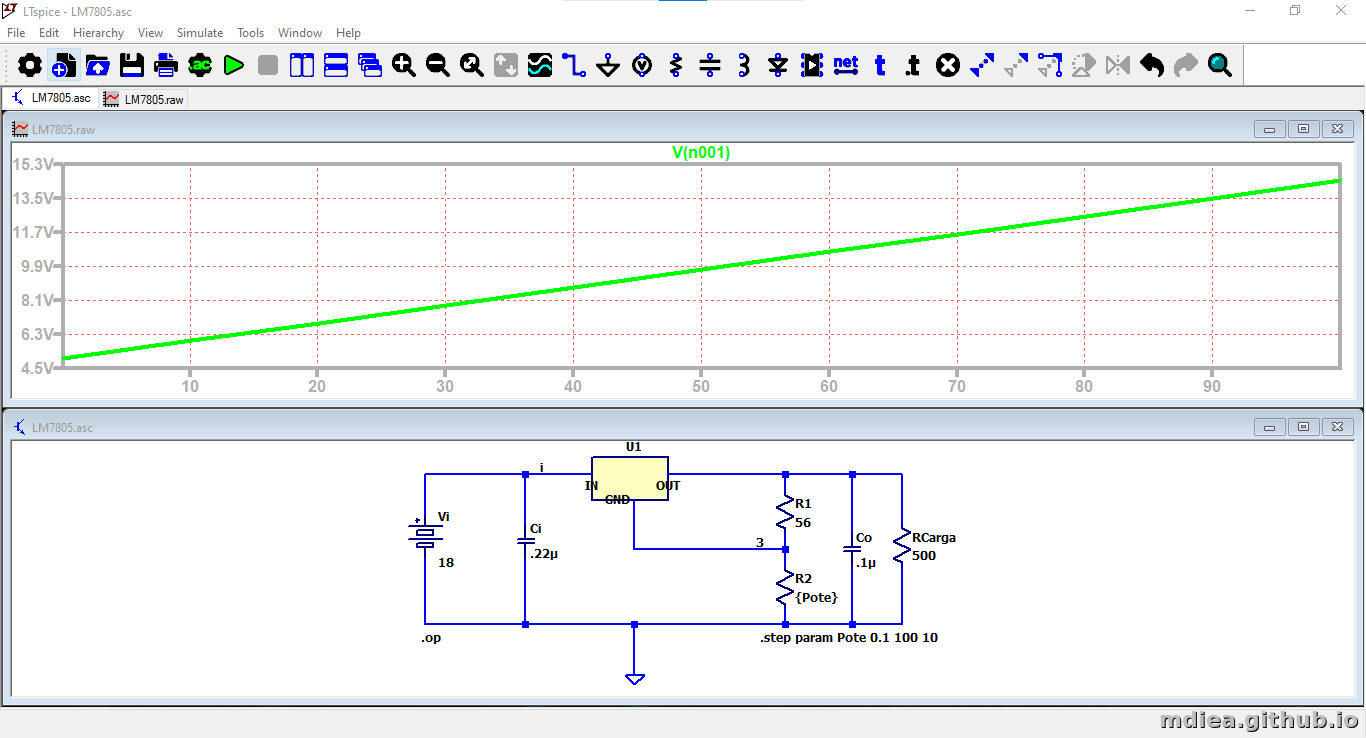Image resolution: width=1366 pixels, height=738 pixels.
Task: Minimize the LM7805.raw plot window
Action: click(1270, 129)
